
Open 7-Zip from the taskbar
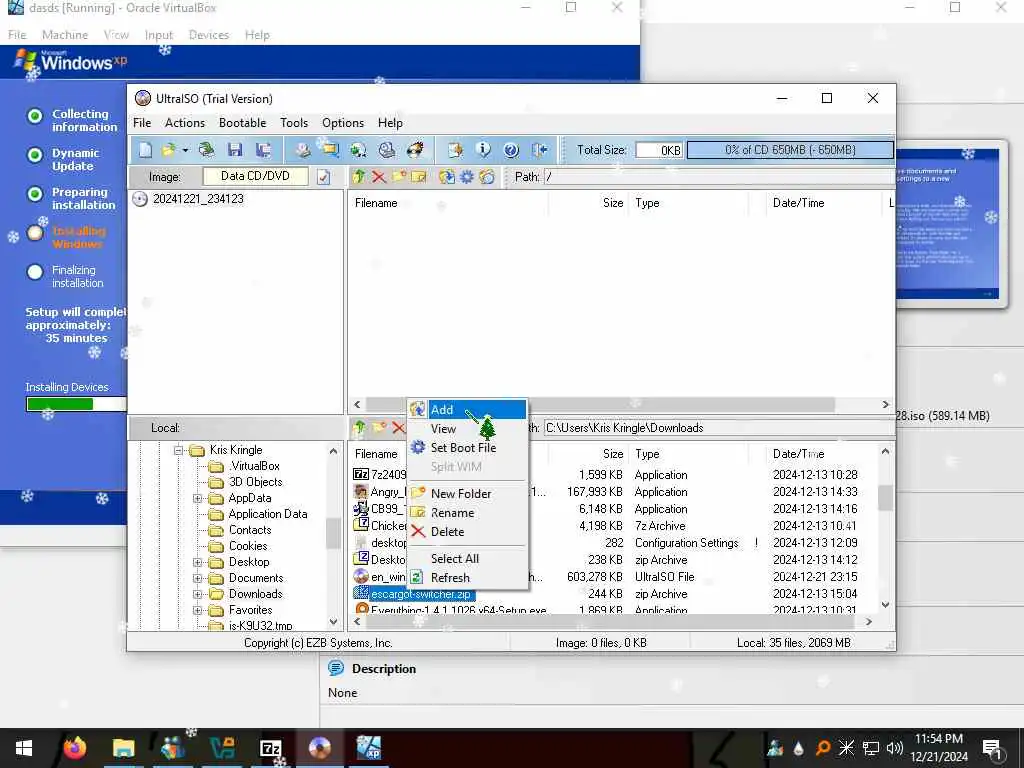pos(270,748)
